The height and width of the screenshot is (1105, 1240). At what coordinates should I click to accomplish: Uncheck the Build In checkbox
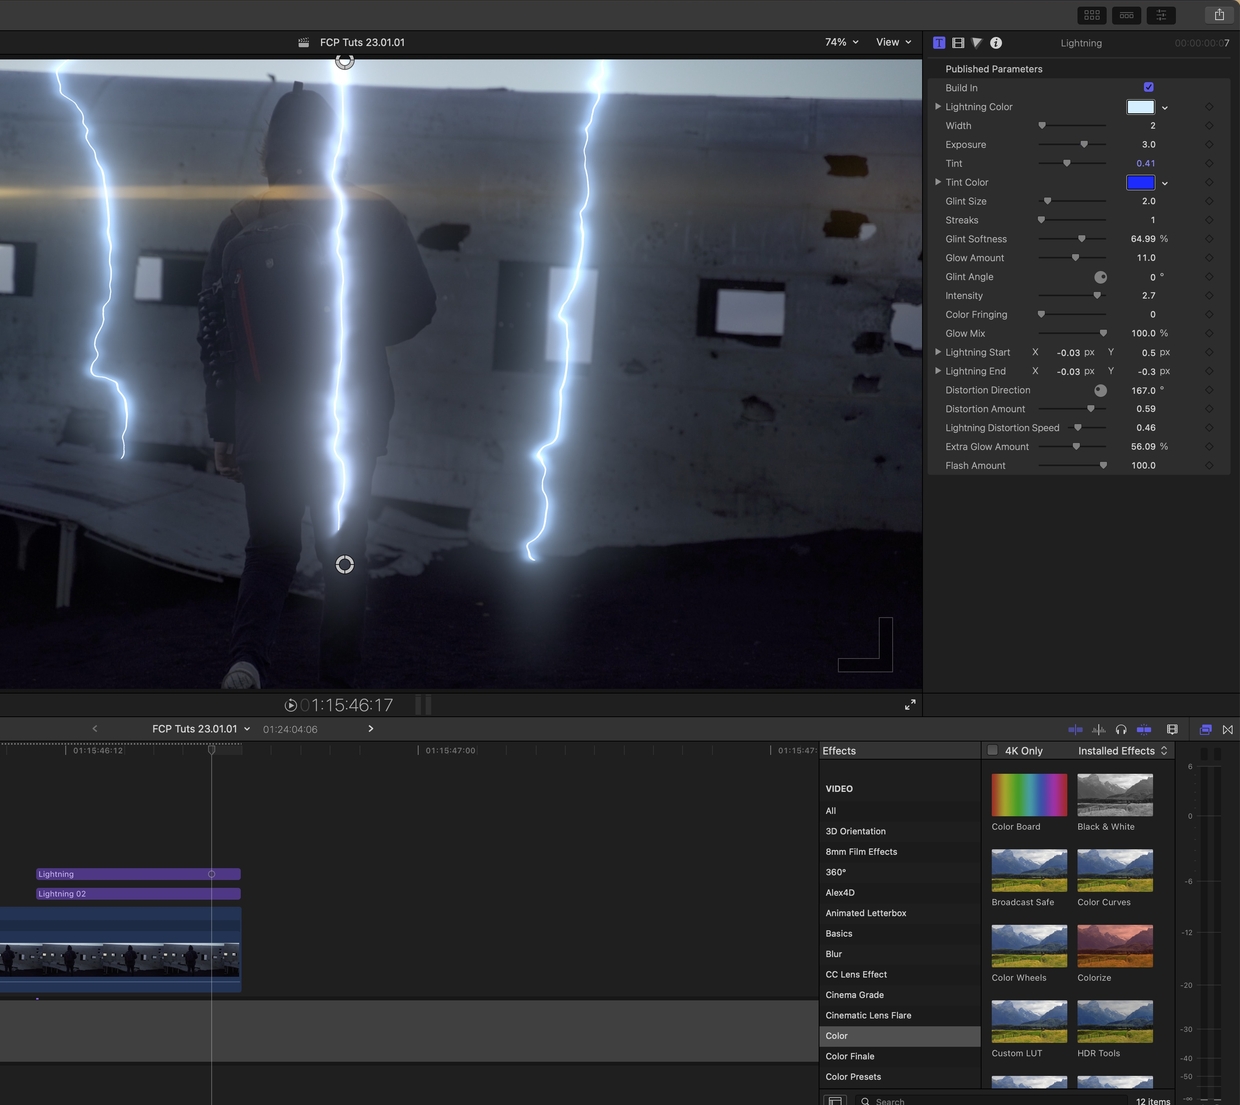click(x=1148, y=87)
